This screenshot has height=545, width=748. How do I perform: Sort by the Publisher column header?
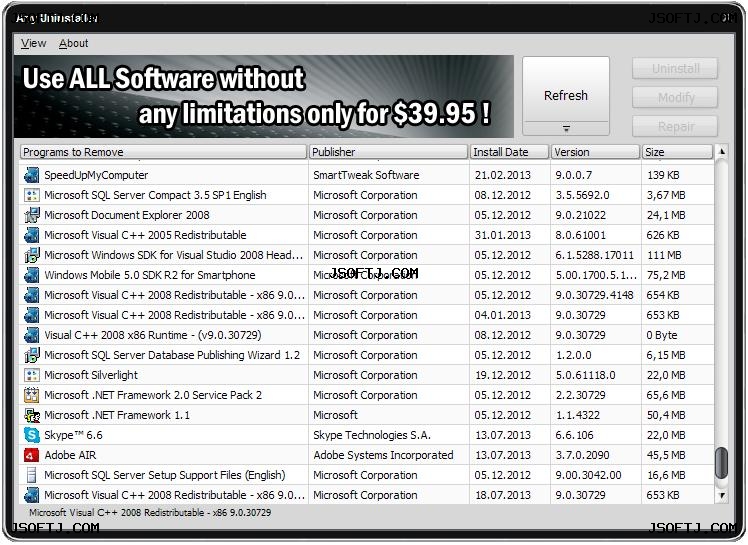[x=388, y=152]
